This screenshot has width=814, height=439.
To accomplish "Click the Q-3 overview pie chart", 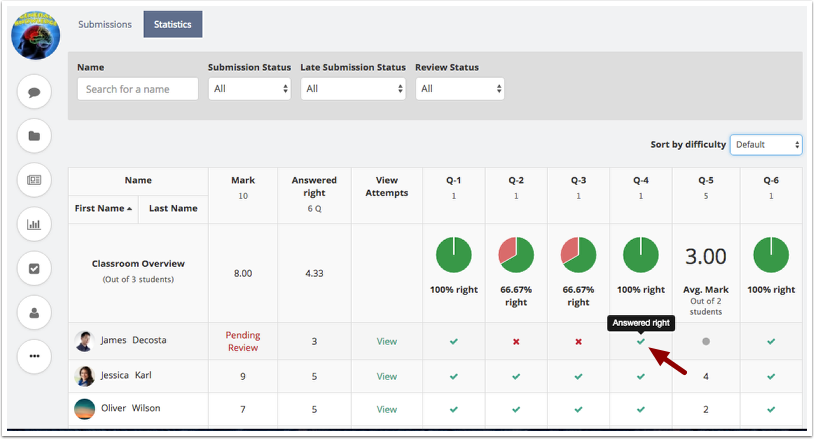I will [578, 255].
